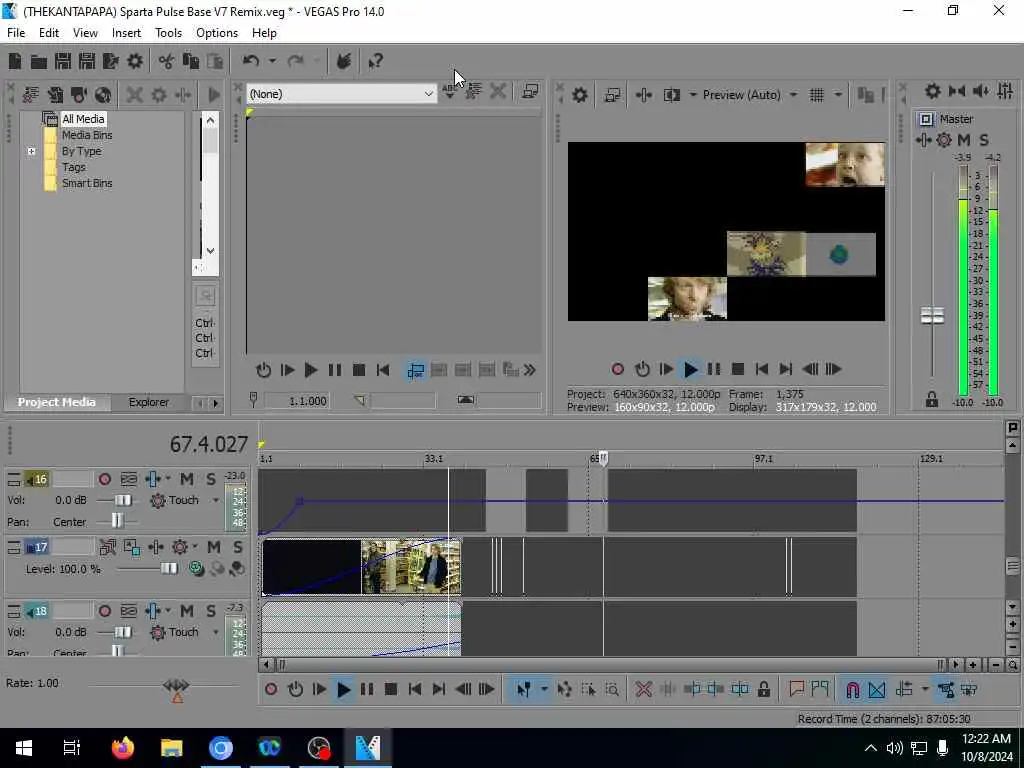Screen dimensions: 1024x768
Task: Adjust track 17 Level slider
Action: point(168,569)
